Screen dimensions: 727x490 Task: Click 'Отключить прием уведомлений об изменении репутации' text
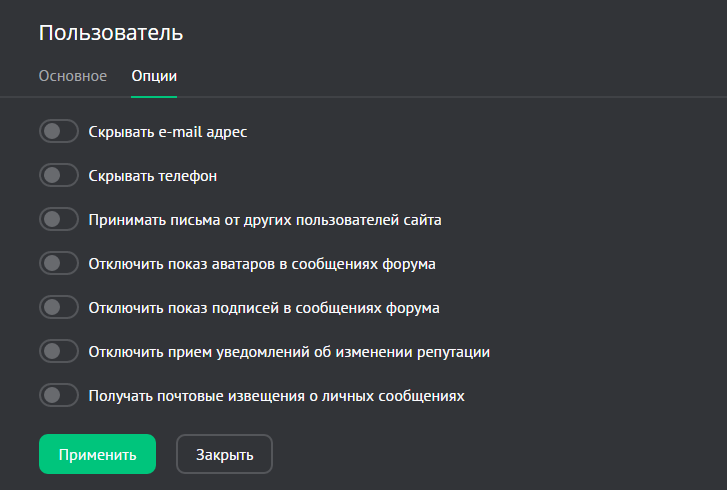(x=289, y=352)
